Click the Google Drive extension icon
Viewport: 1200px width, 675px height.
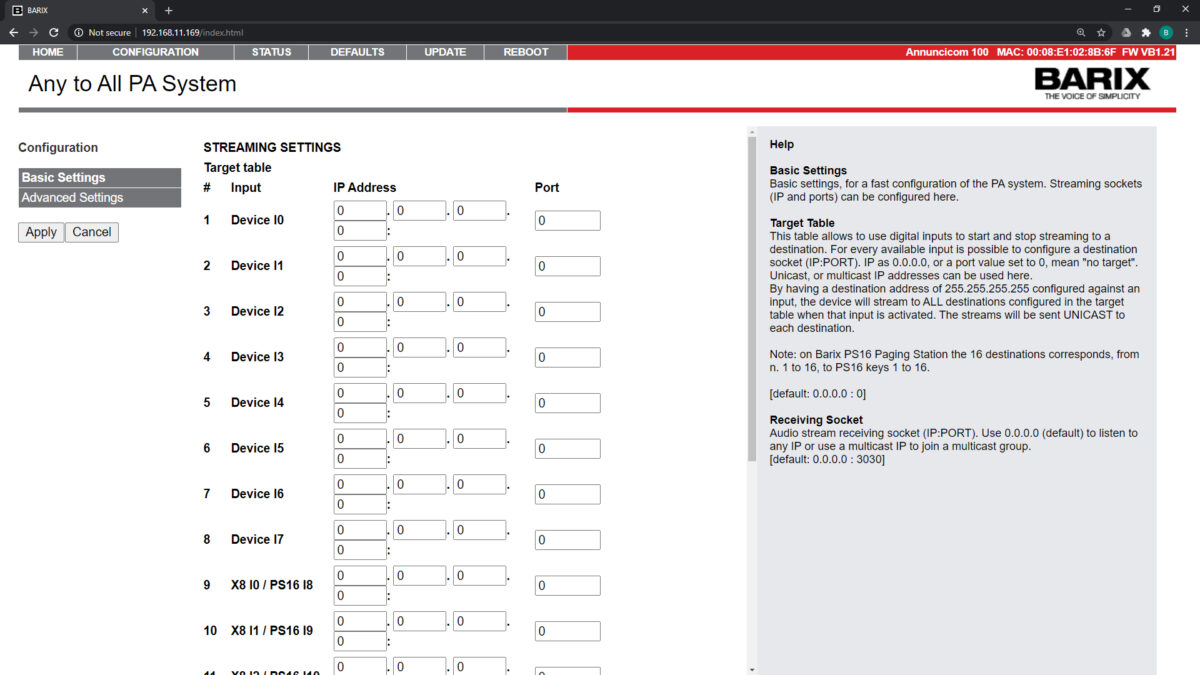tap(1127, 33)
